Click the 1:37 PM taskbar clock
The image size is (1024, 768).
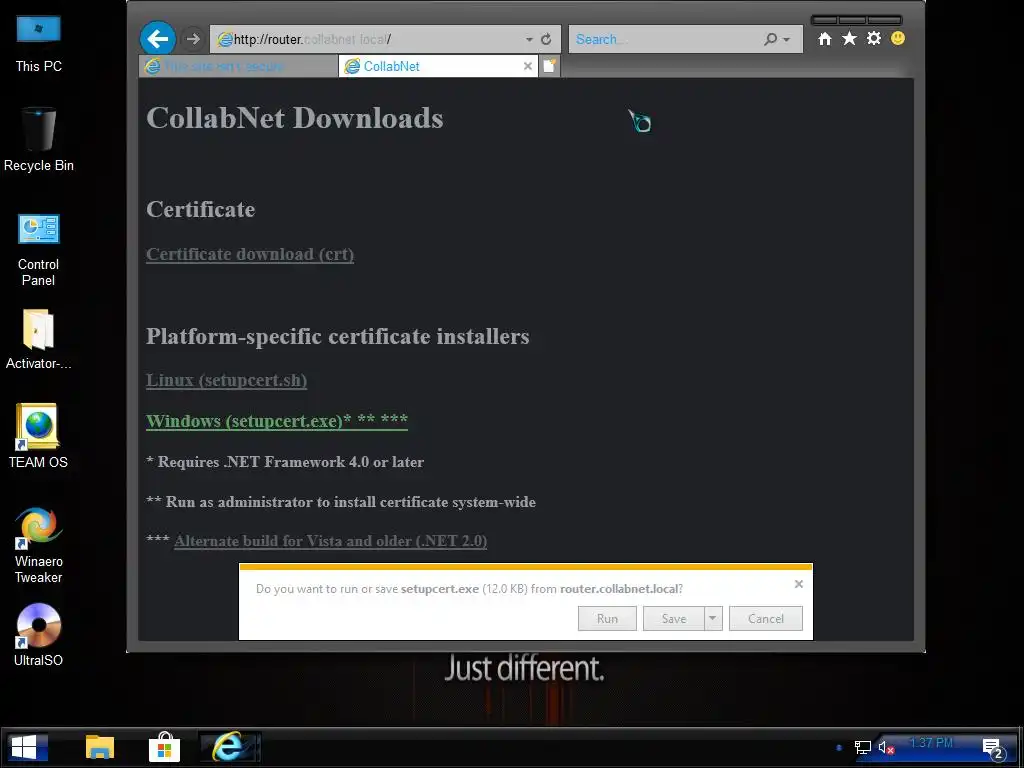[931, 743]
